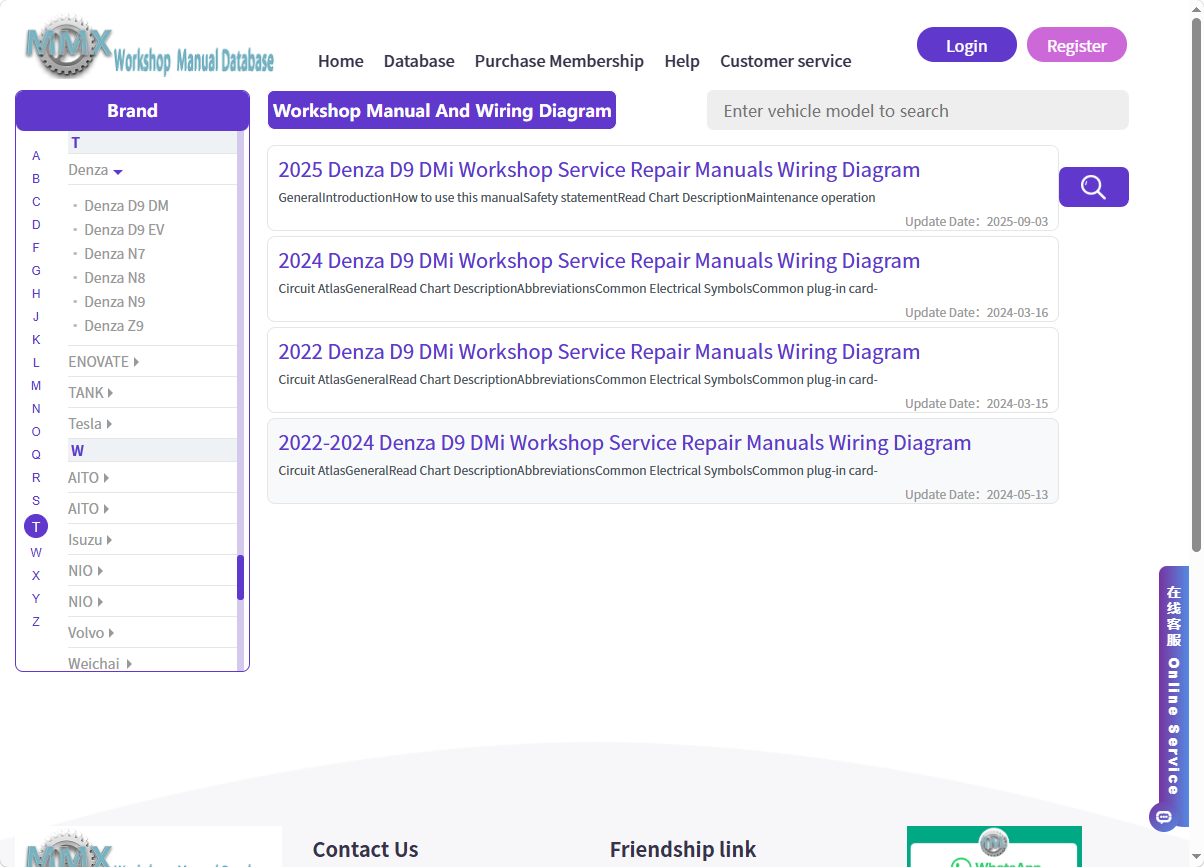Expand the Volvo brand
This screenshot has width=1204, height=867.
[91, 633]
